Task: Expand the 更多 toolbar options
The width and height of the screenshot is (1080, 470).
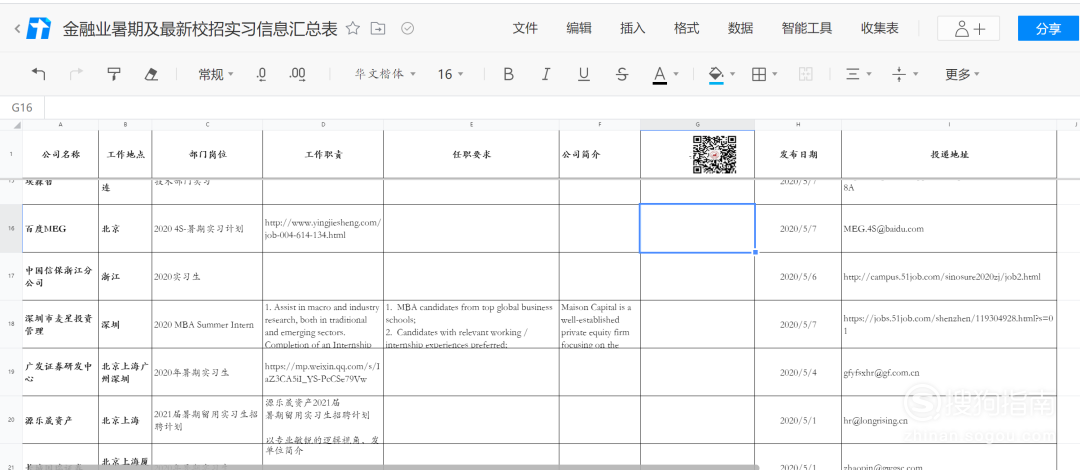Action: tap(962, 74)
